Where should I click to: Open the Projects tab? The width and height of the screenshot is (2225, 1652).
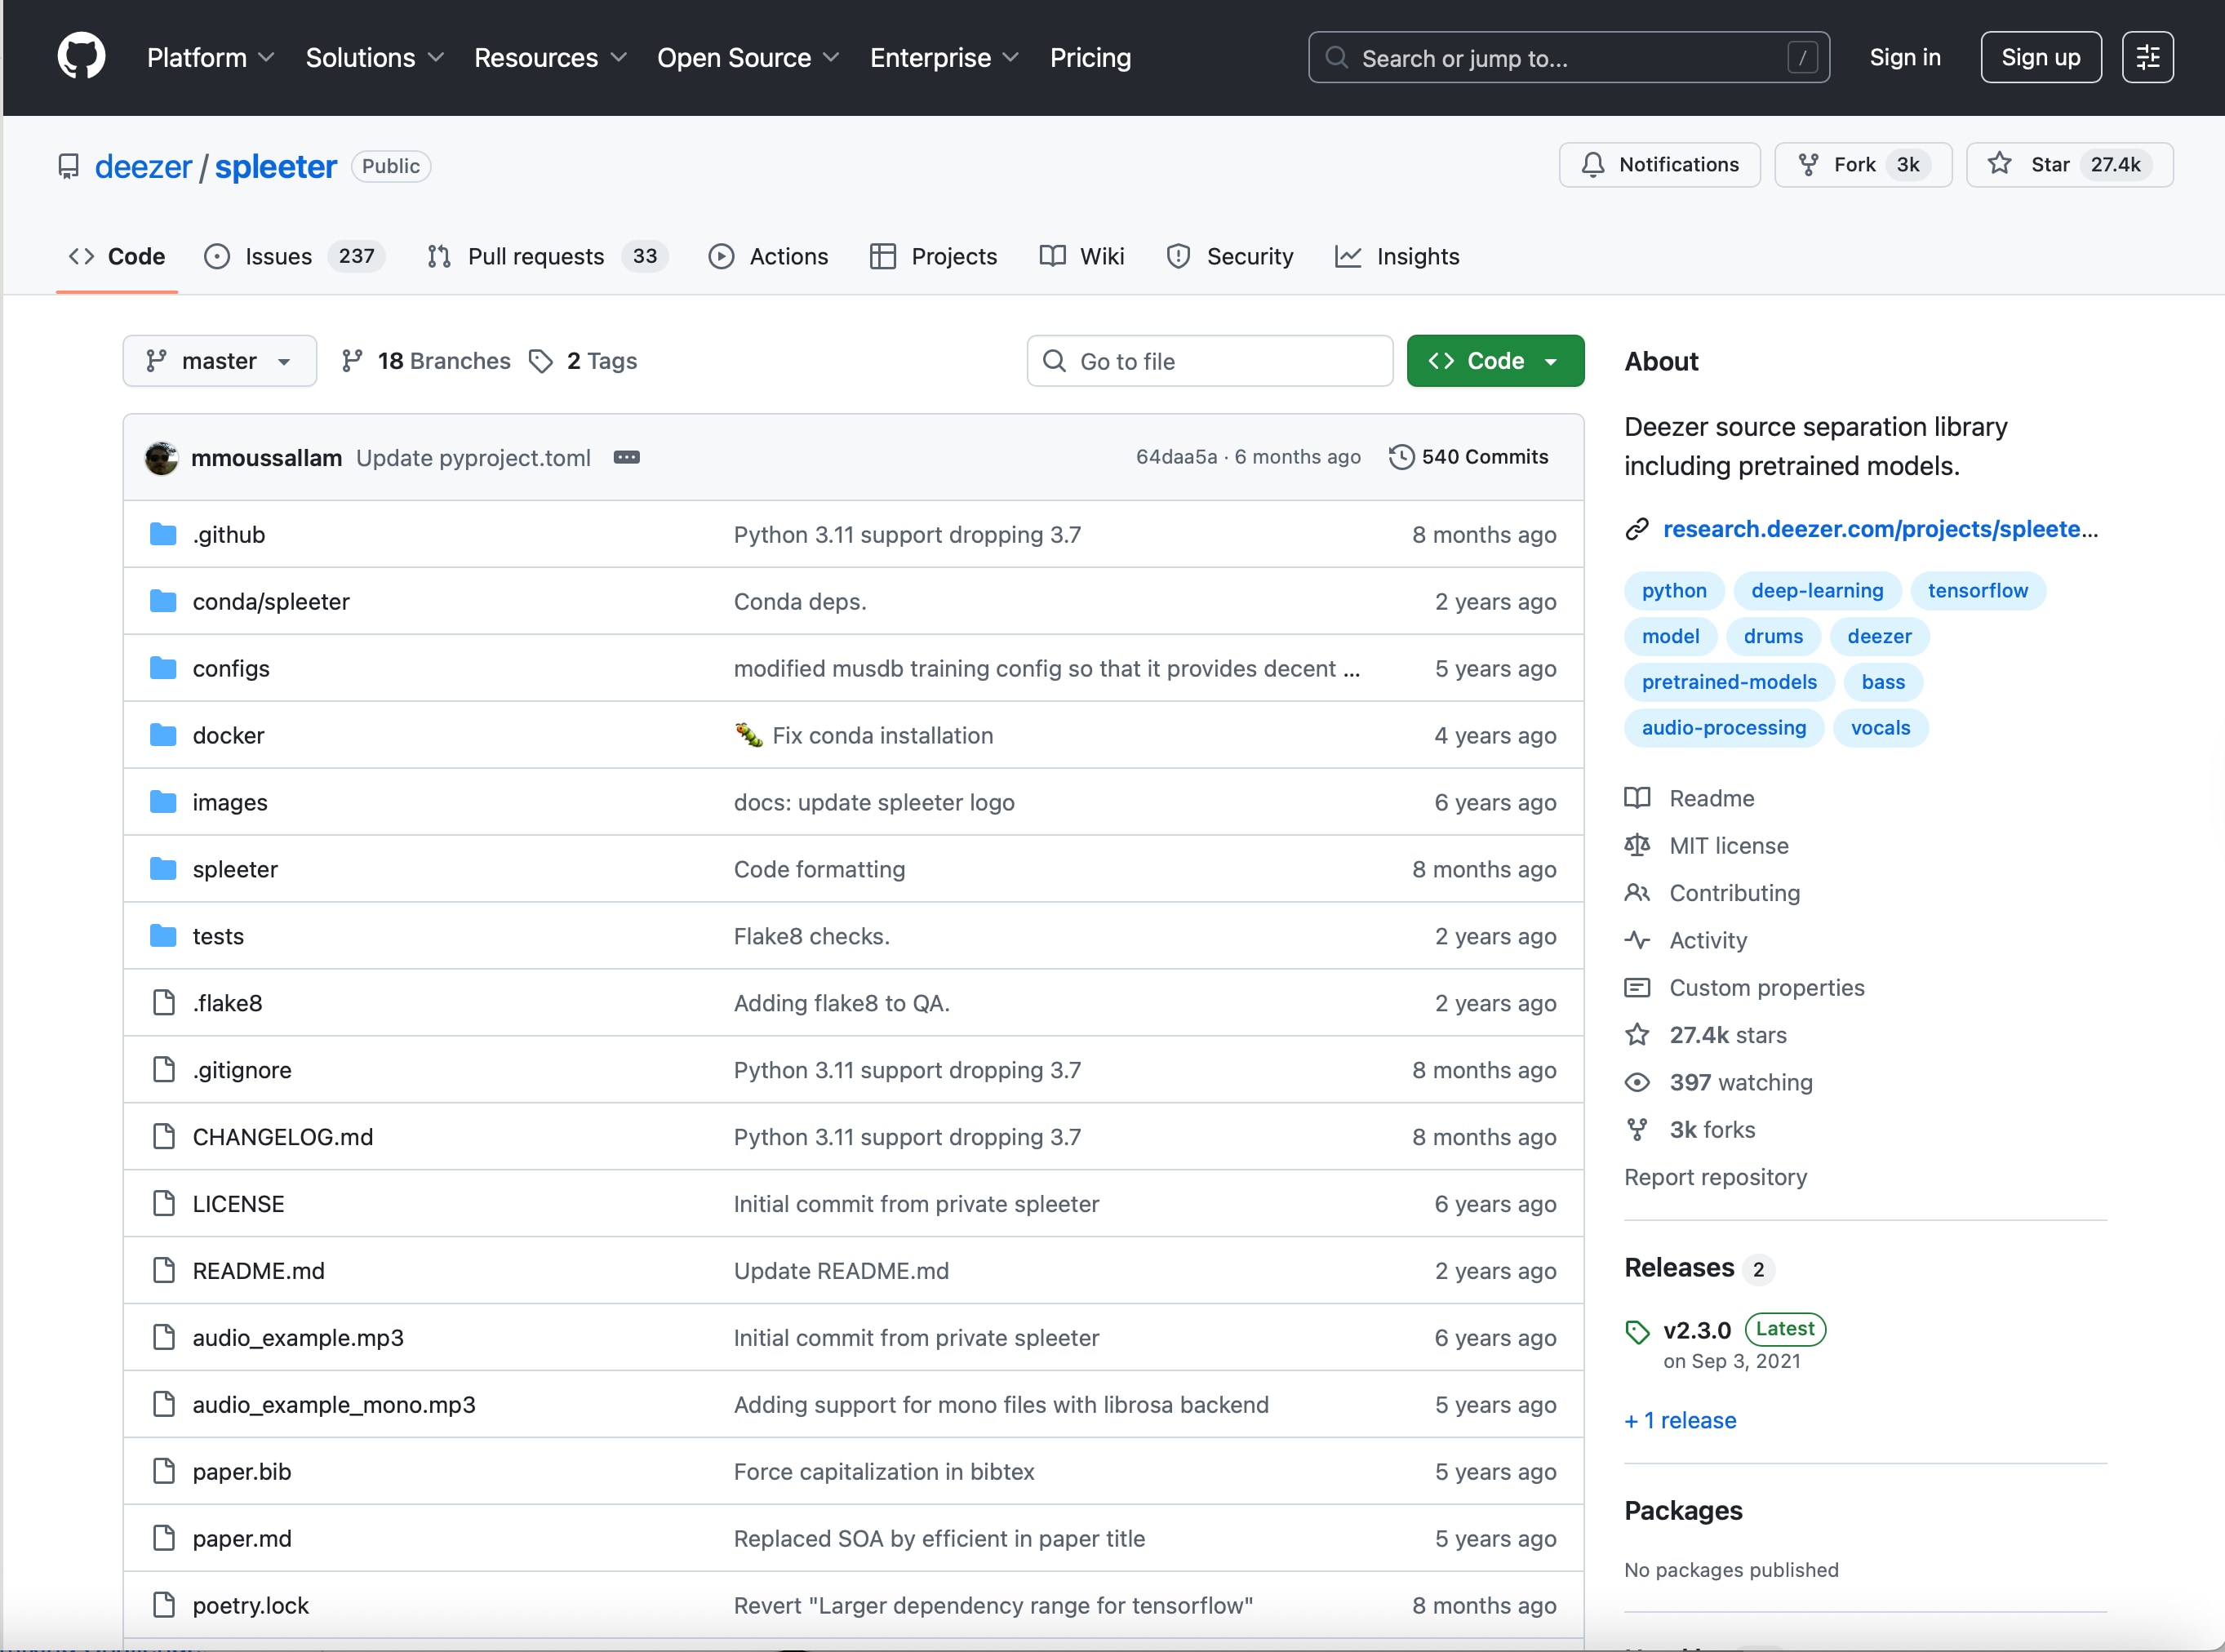tap(934, 256)
